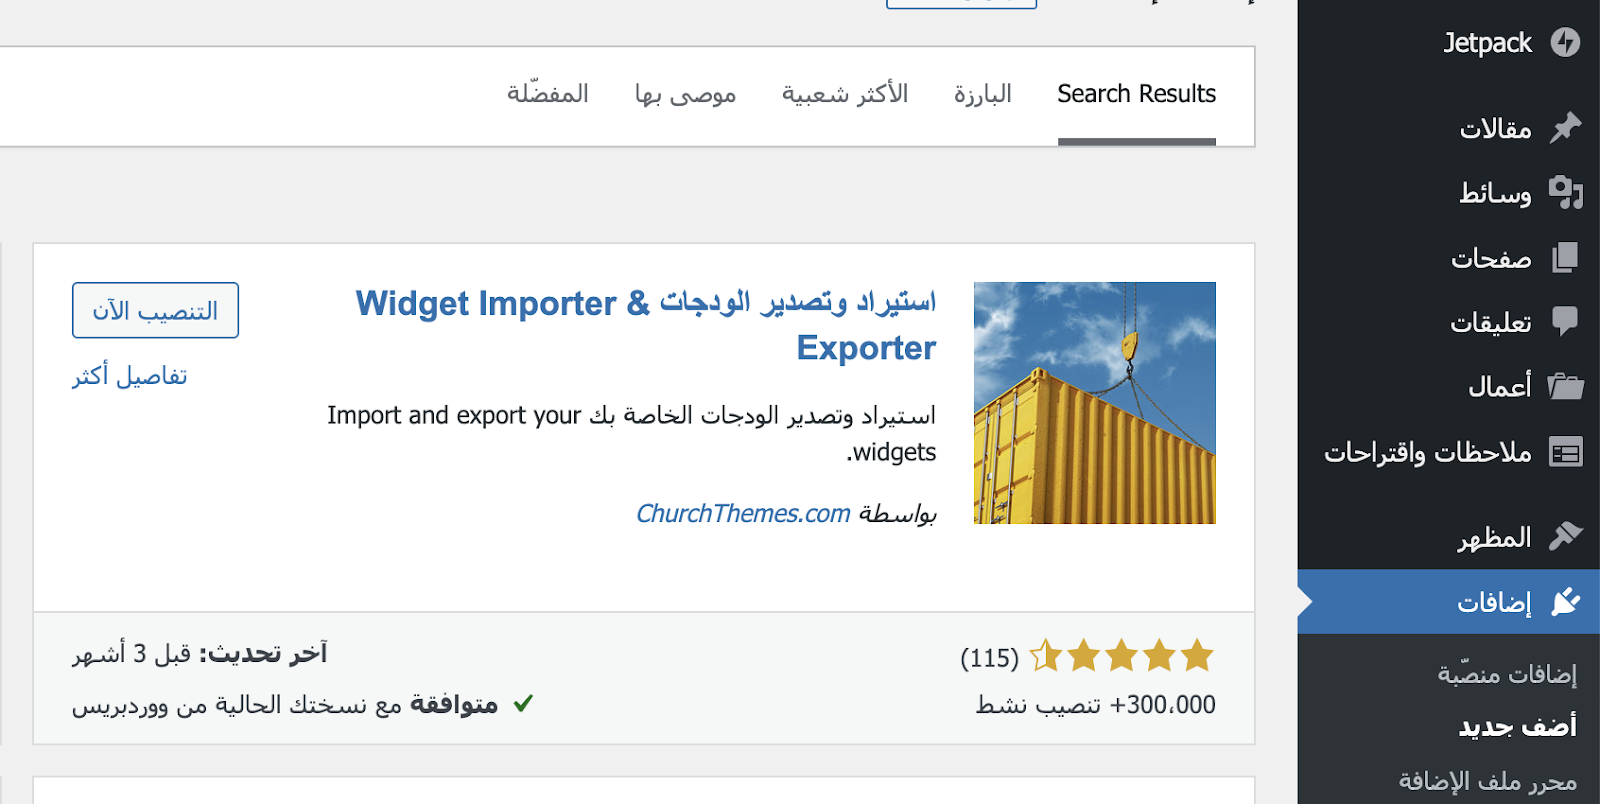Image resolution: width=1600 pixels, height=804 pixels.
Task: Open the More Details link (تفاصيل أكثر)
Action: [130, 376]
